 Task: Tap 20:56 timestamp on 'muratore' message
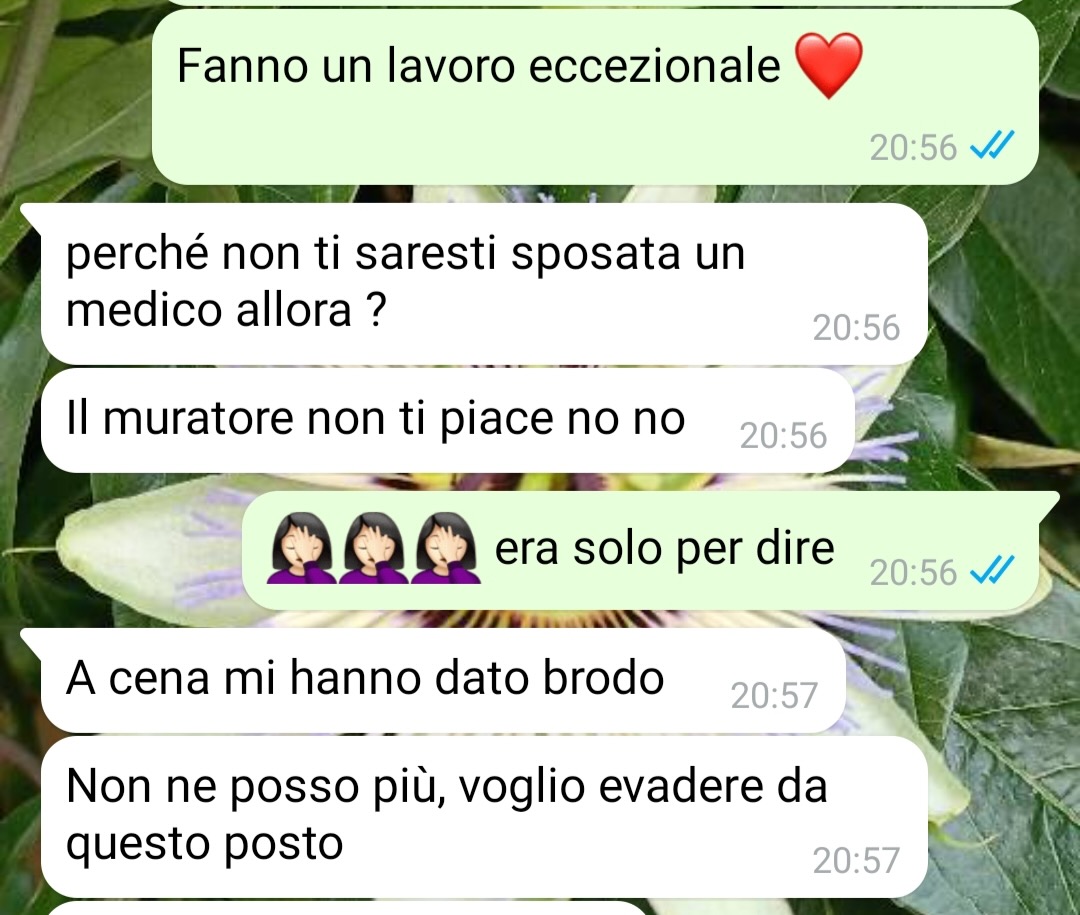pyautogui.click(x=783, y=435)
